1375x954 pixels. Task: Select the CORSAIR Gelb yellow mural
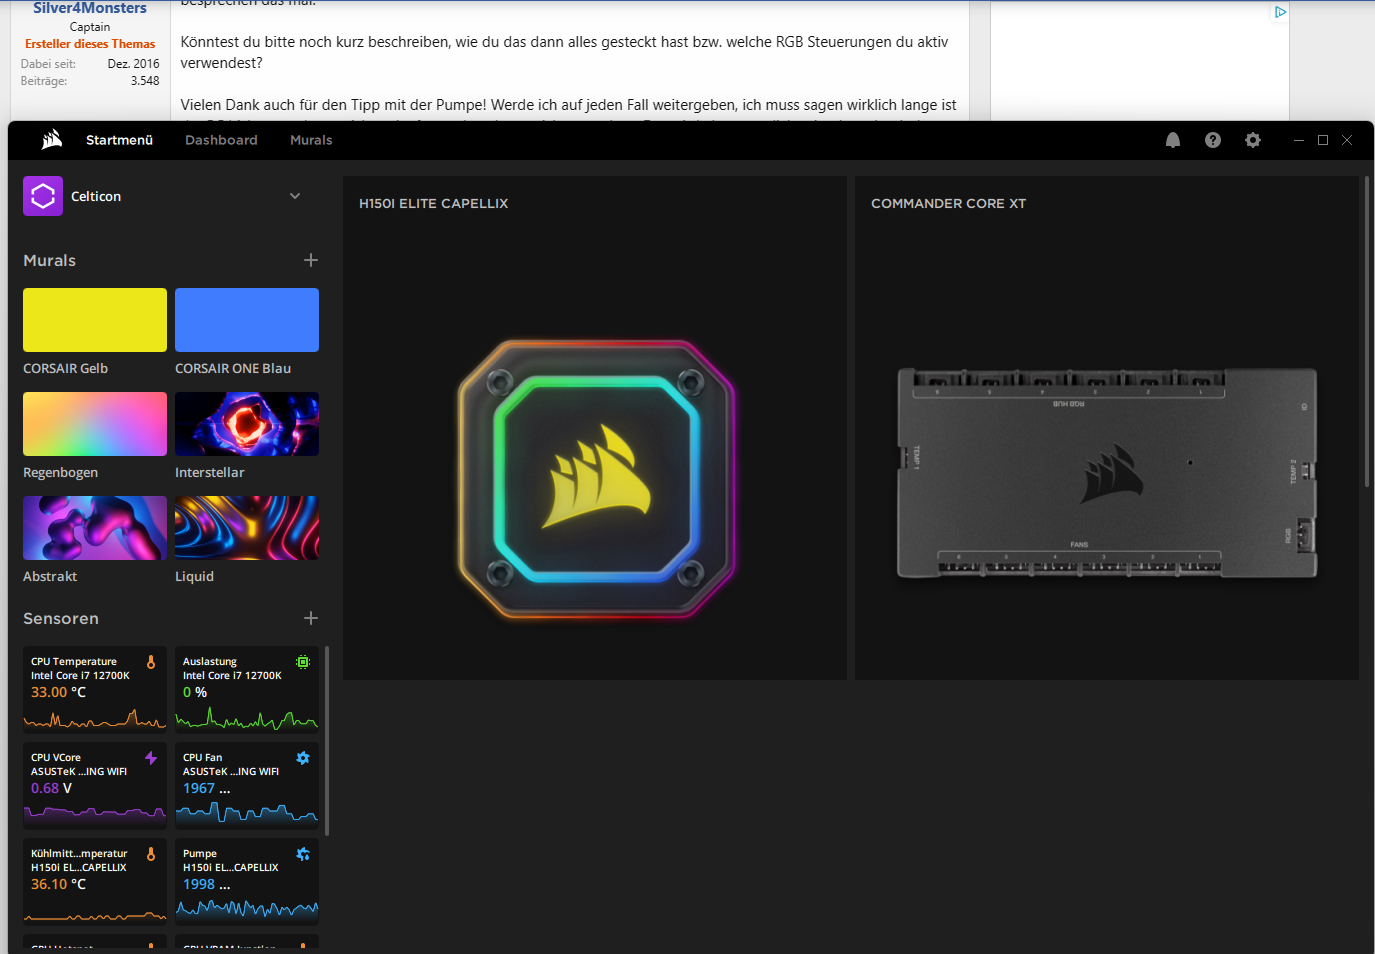tap(95, 320)
